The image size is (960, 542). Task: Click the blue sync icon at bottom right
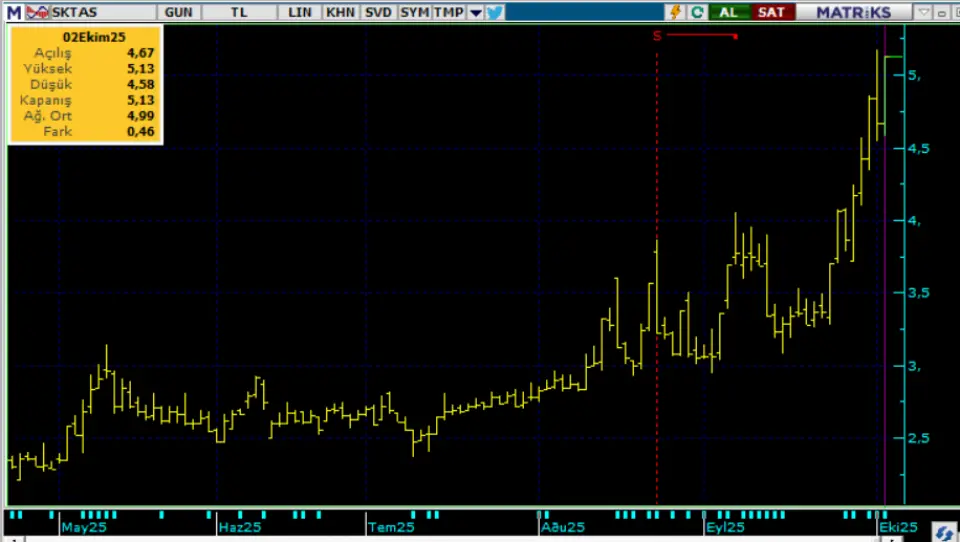pos(944,533)
